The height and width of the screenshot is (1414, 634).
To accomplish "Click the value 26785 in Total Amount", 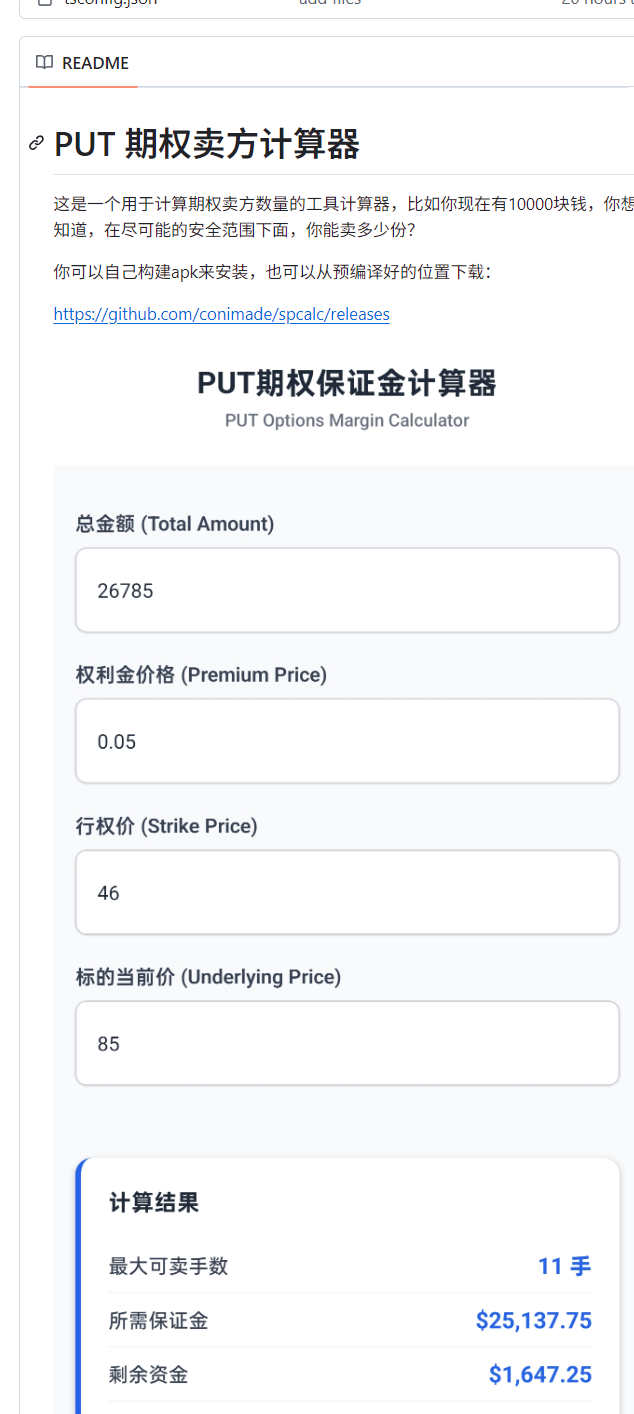I will pyautogui.click(x=122, y=589).
